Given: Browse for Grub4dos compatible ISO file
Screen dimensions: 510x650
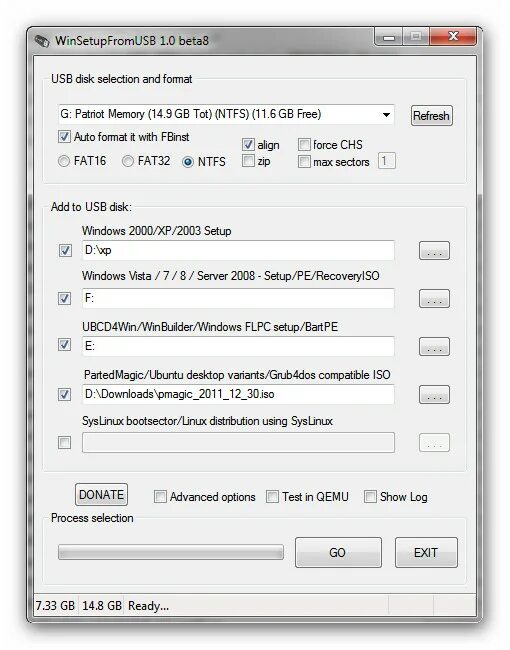Looking at the screenshot, I should point(434,395).
